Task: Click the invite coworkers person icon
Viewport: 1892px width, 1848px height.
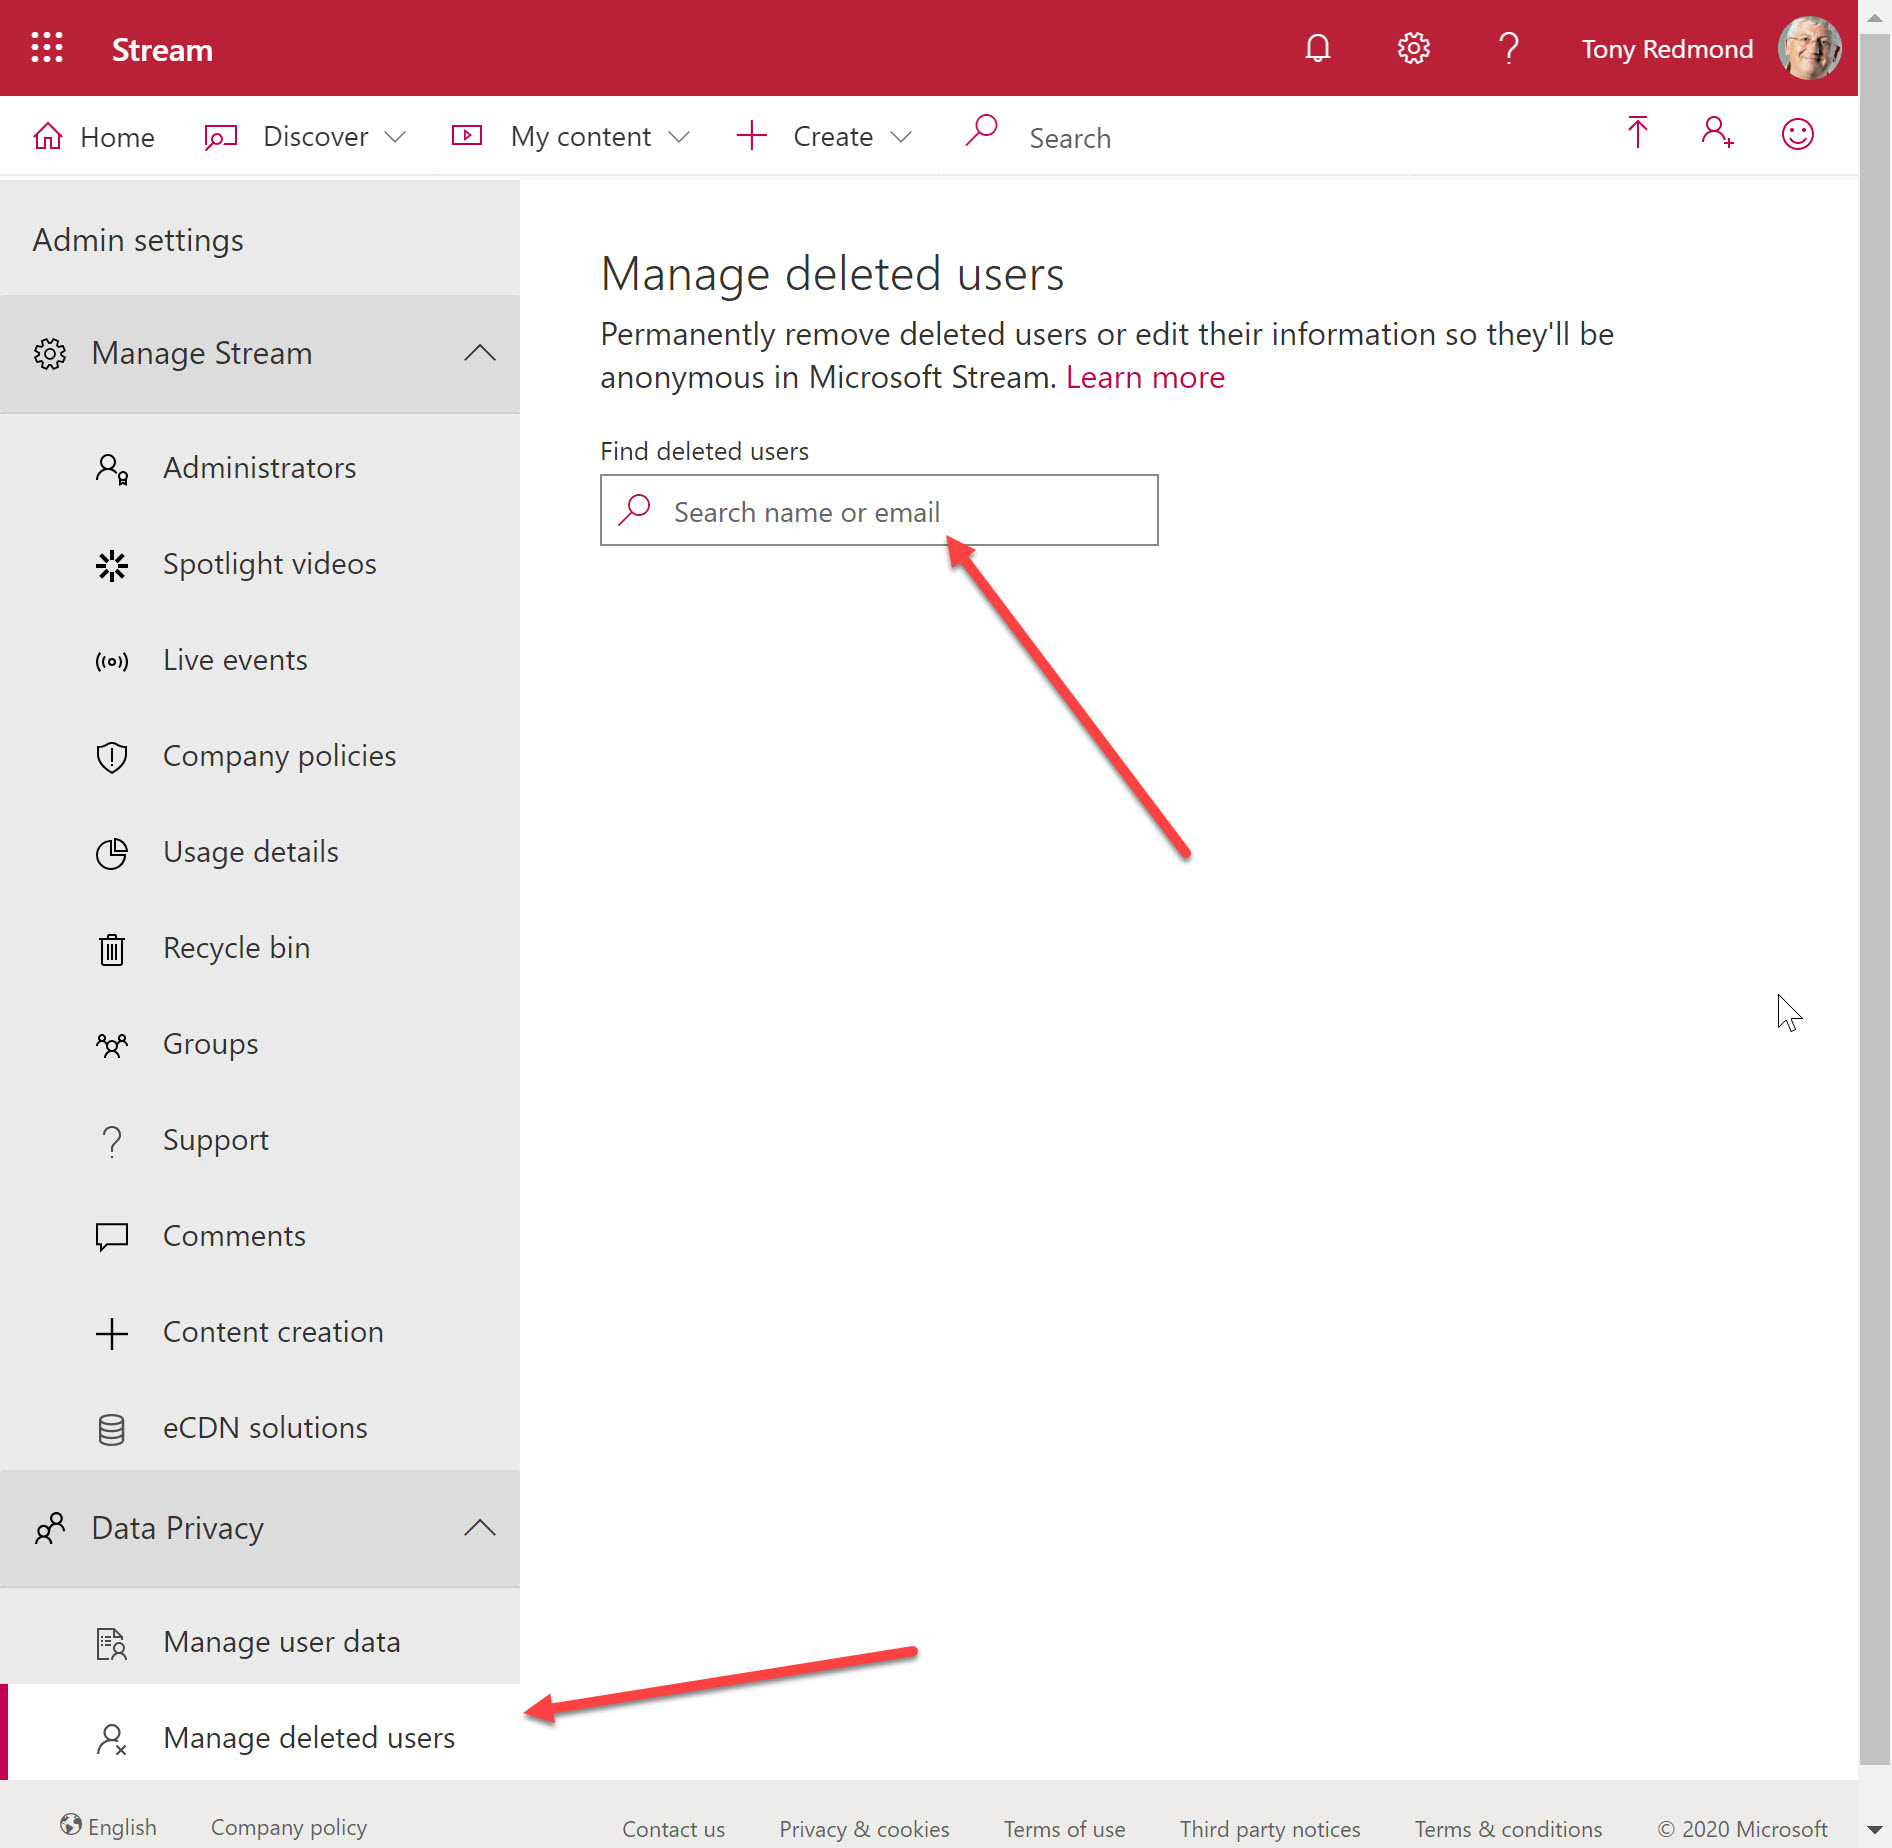Action: pos(1717,133)
